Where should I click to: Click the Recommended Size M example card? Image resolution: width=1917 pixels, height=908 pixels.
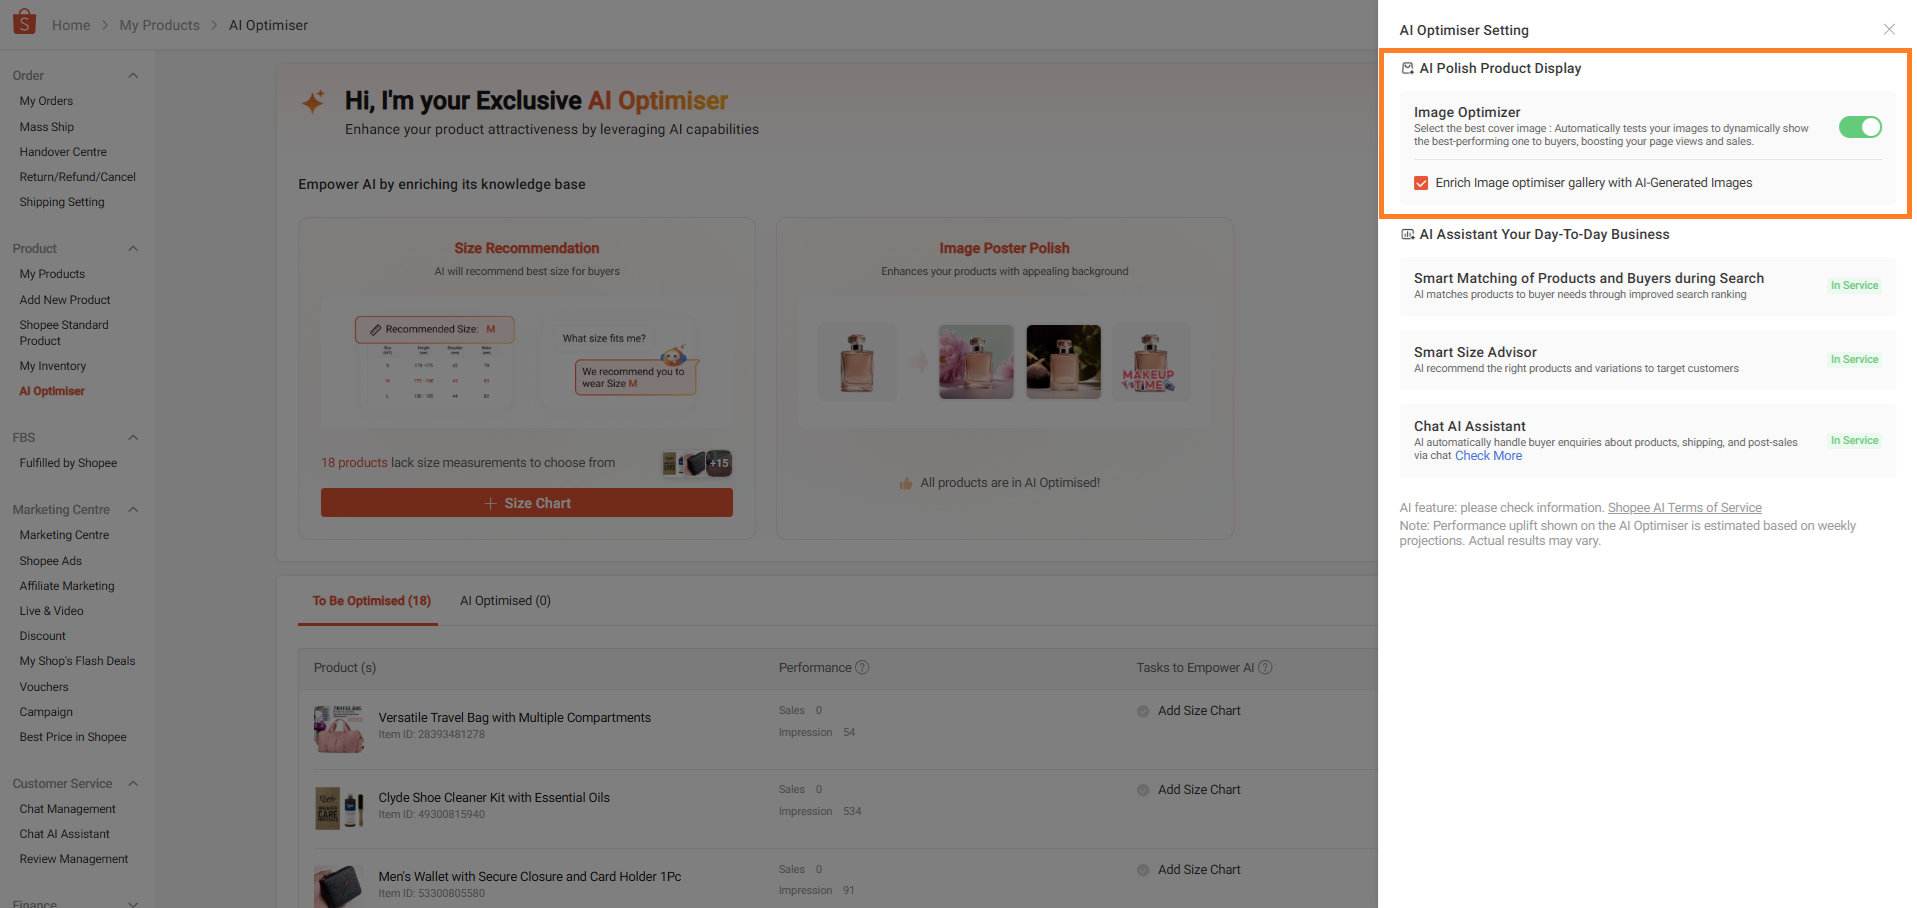[x=435, y=329]
